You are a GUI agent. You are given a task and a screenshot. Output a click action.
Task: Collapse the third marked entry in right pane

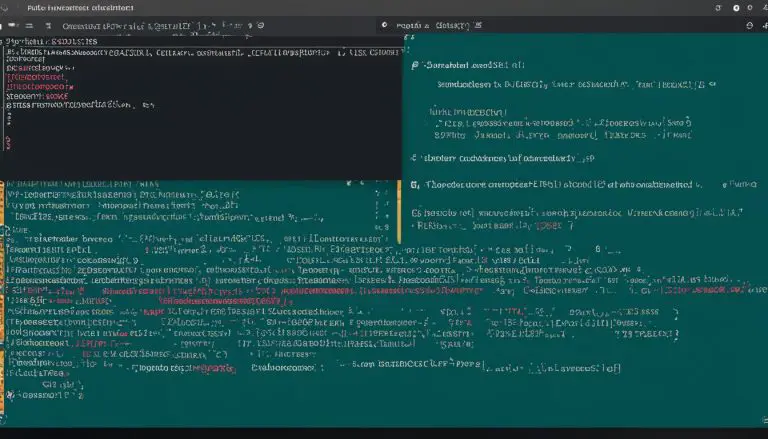pyautogui.click(x=415, y=185)
